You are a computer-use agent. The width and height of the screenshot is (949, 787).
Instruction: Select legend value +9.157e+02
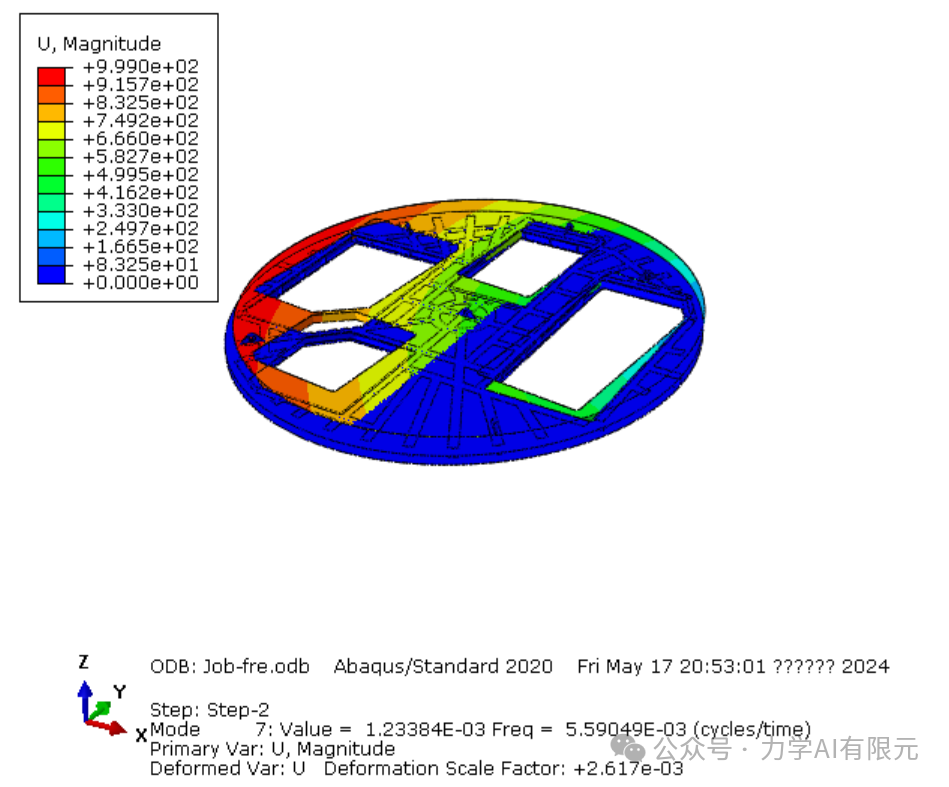140,84
